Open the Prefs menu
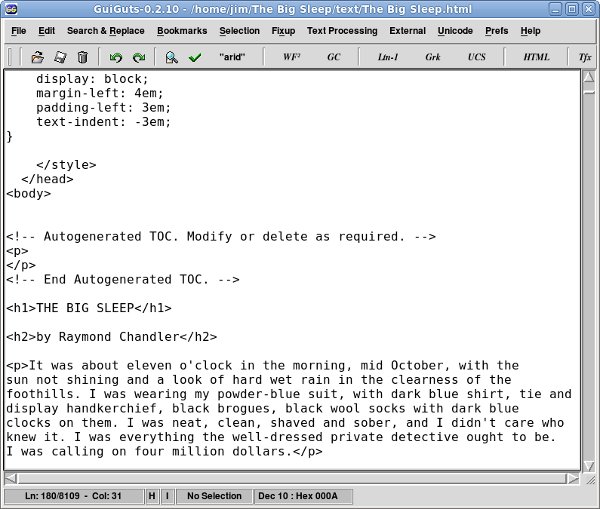This screenshot has width=600, height=509. (497, 31)
